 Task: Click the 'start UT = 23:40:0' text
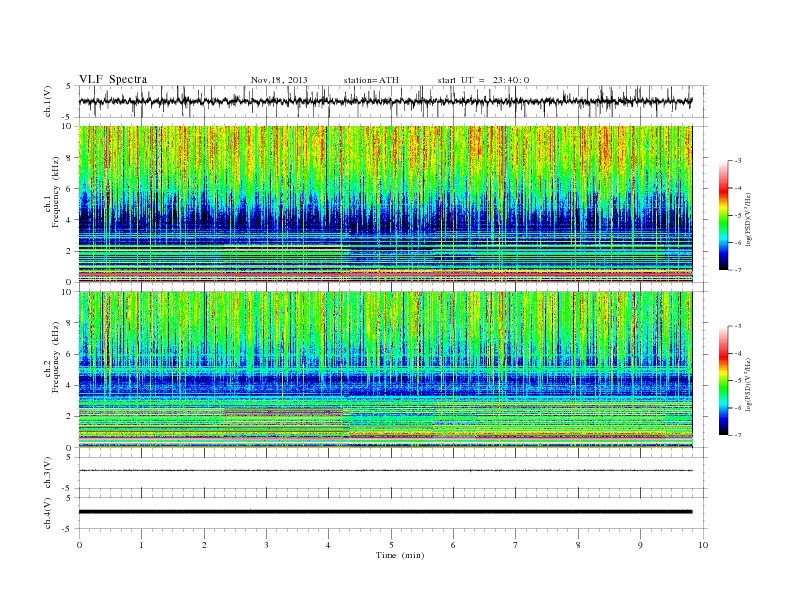[483, 80]
